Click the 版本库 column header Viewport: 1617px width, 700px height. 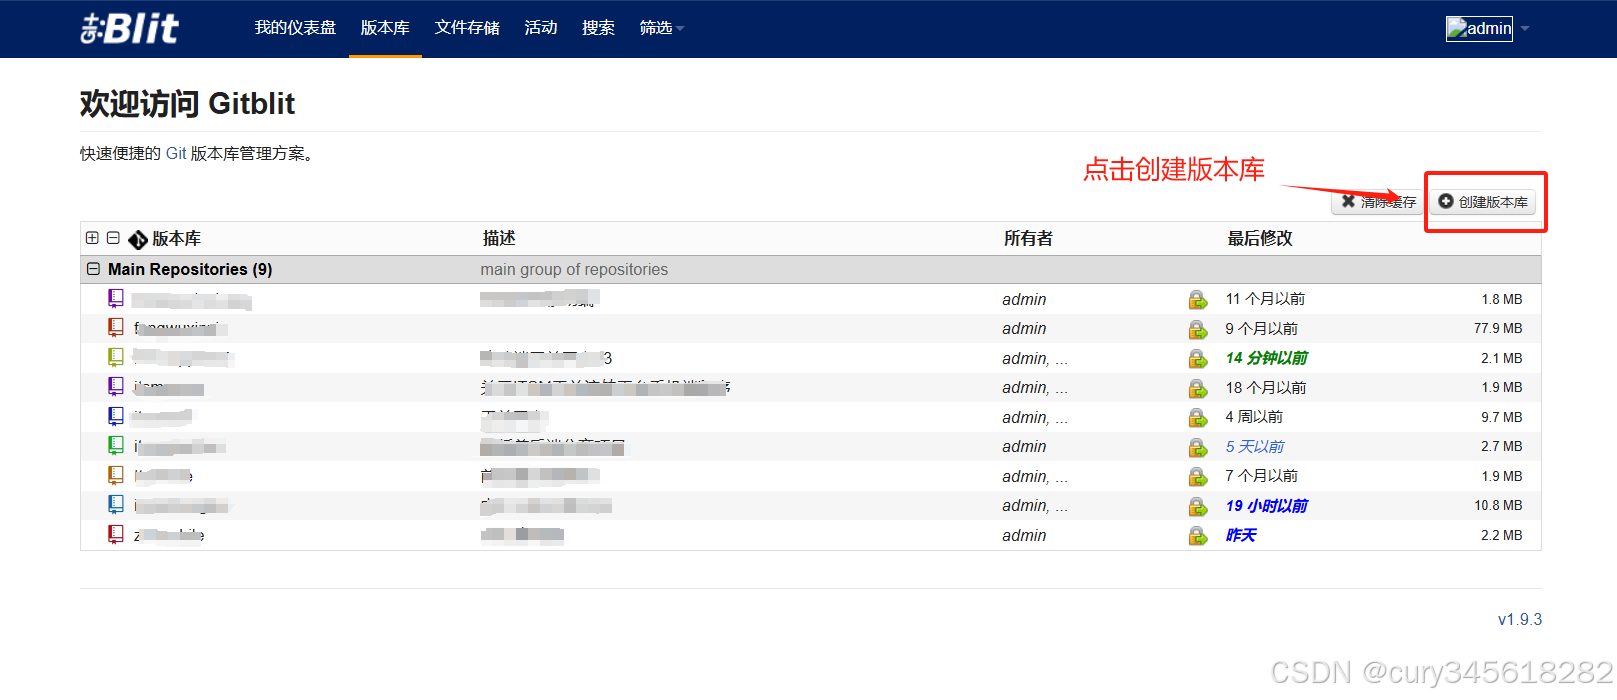[176, 239]
